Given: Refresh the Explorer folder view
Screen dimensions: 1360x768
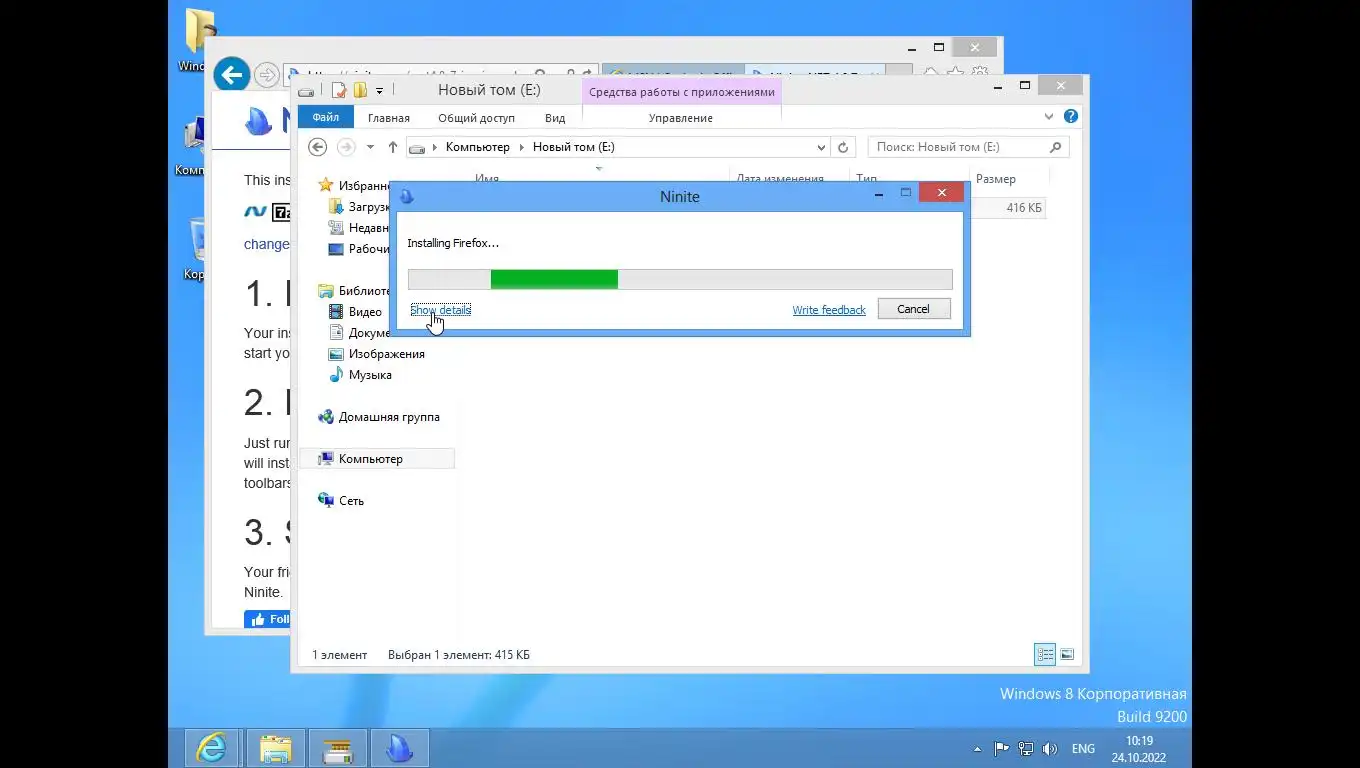Looking at the screenshot, I should 843,147.
